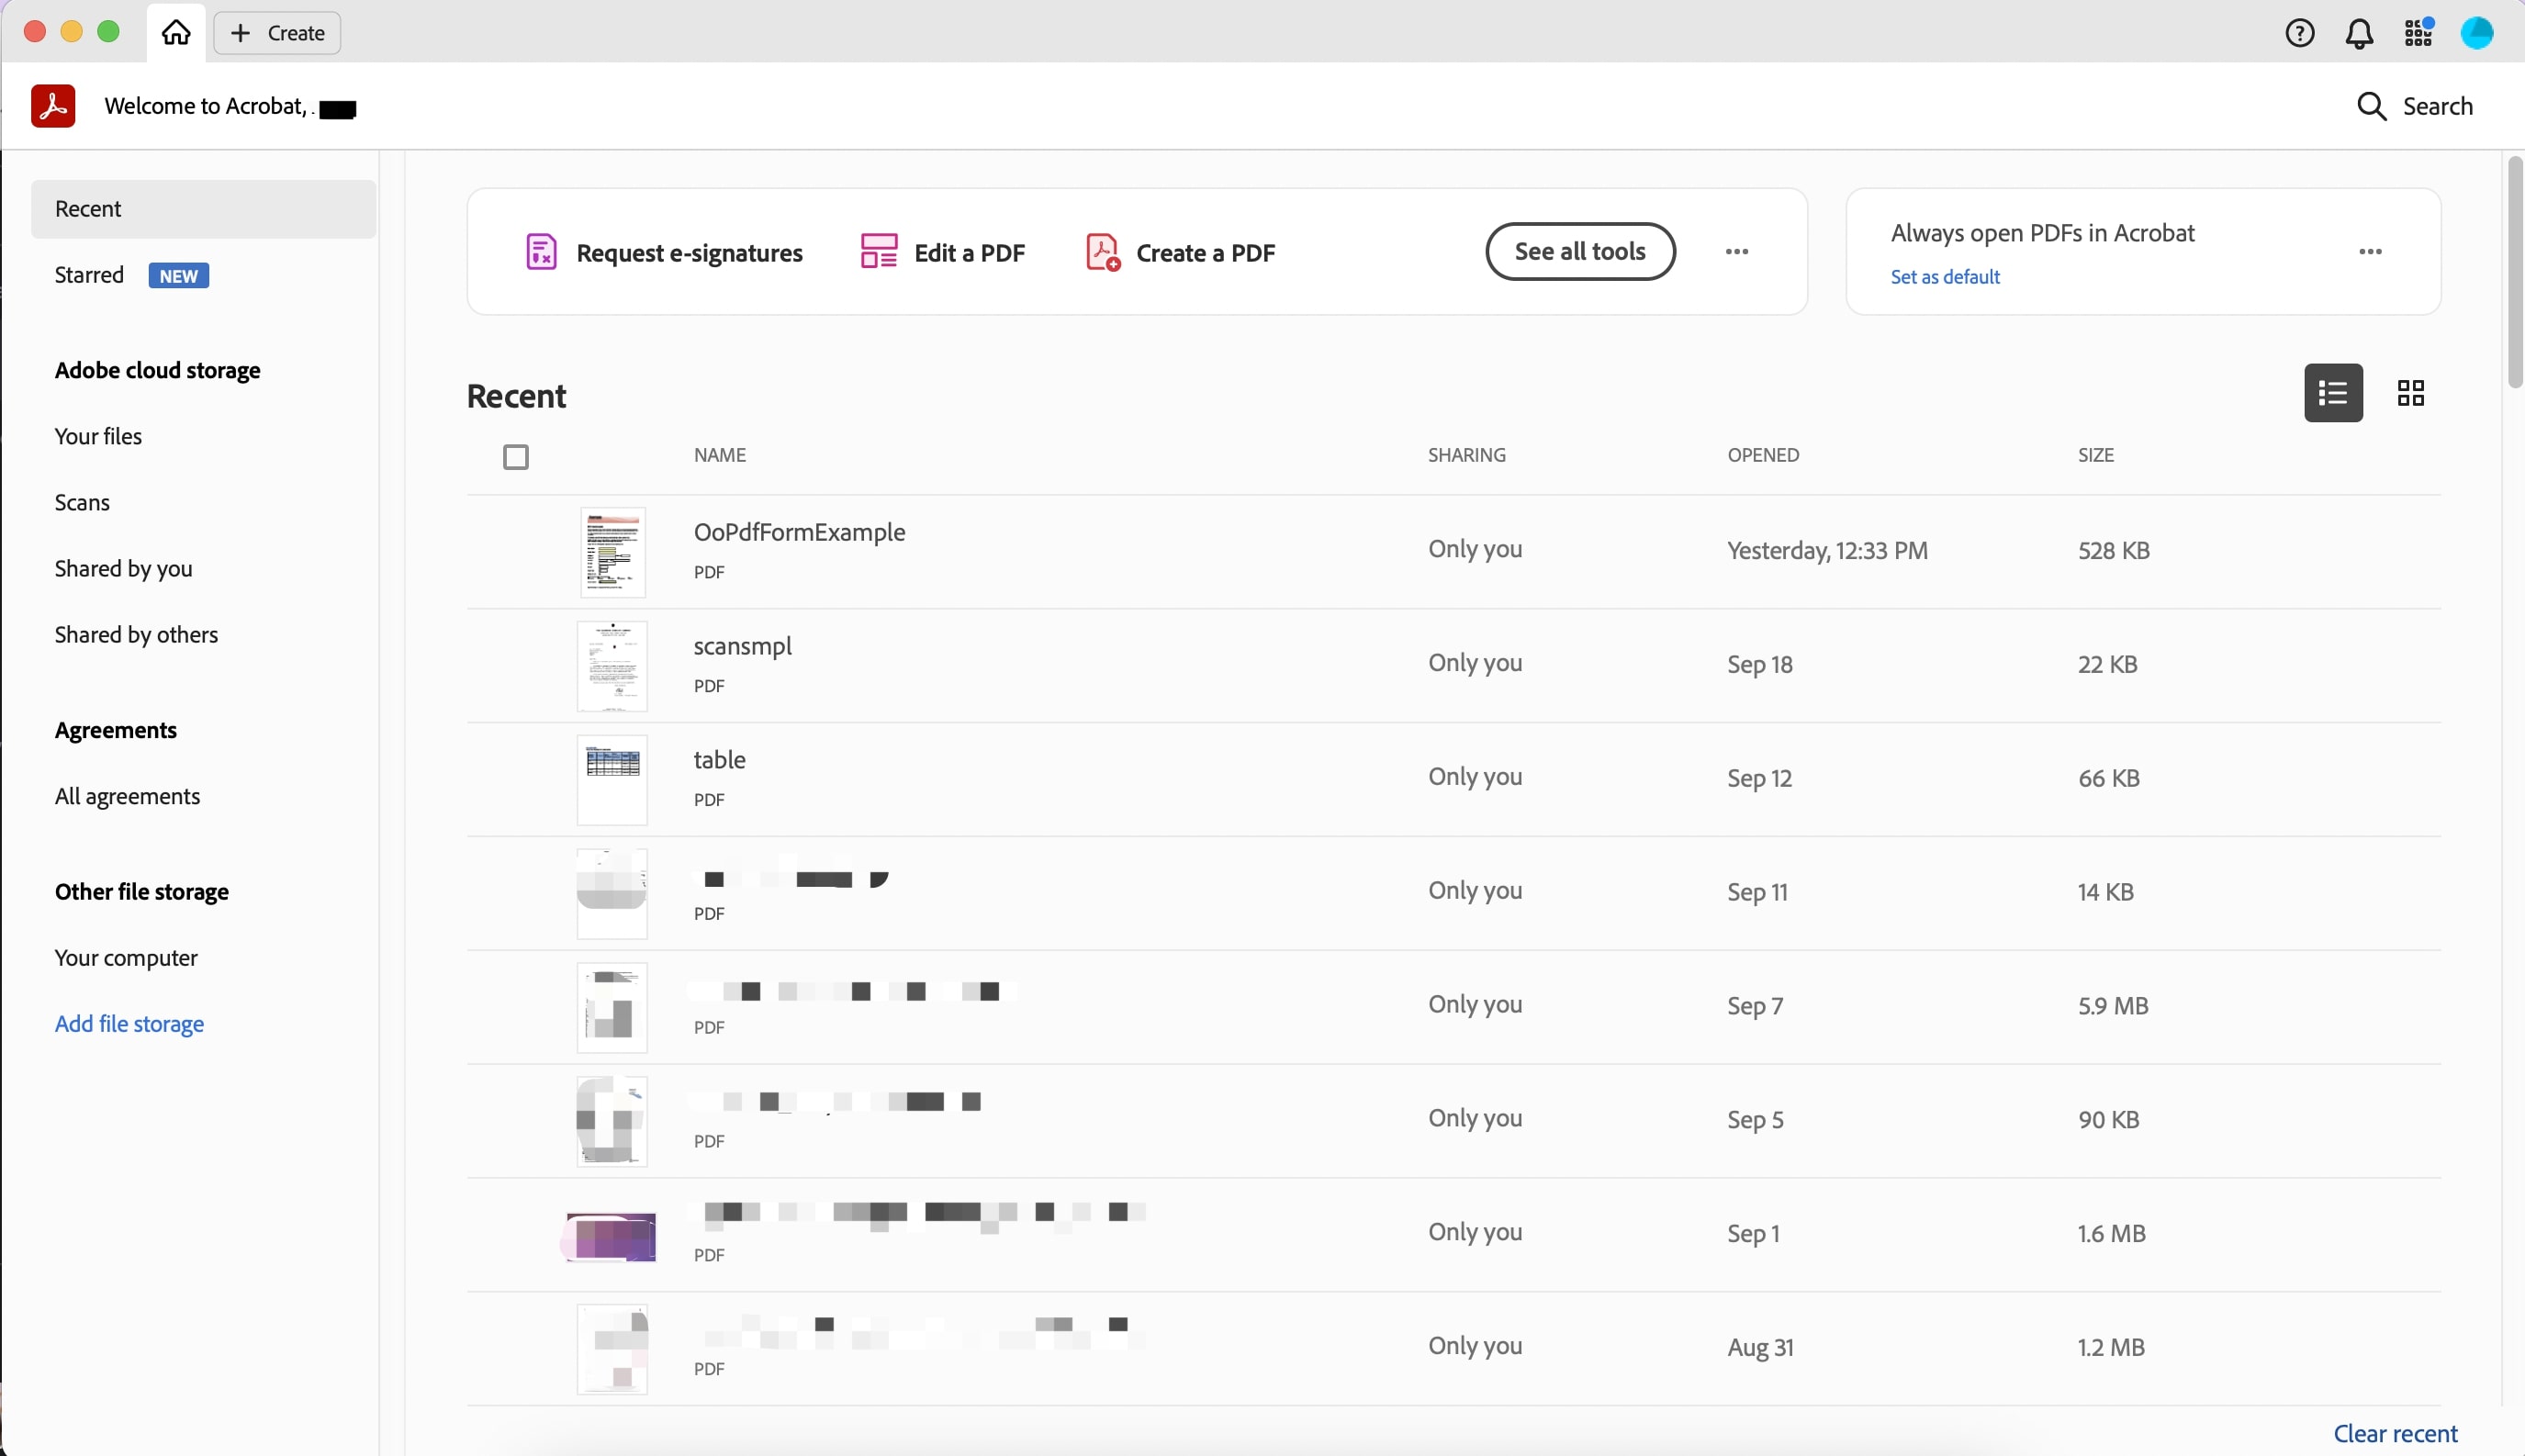Check the select-all files checkbox
This screenshot has height=1456, width=2525.
pyautogui.click(x=516, y=457)
